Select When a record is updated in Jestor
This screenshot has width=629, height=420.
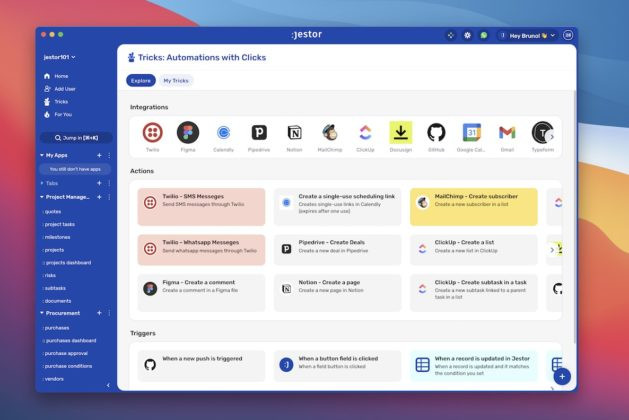click(x=474, y=366)
